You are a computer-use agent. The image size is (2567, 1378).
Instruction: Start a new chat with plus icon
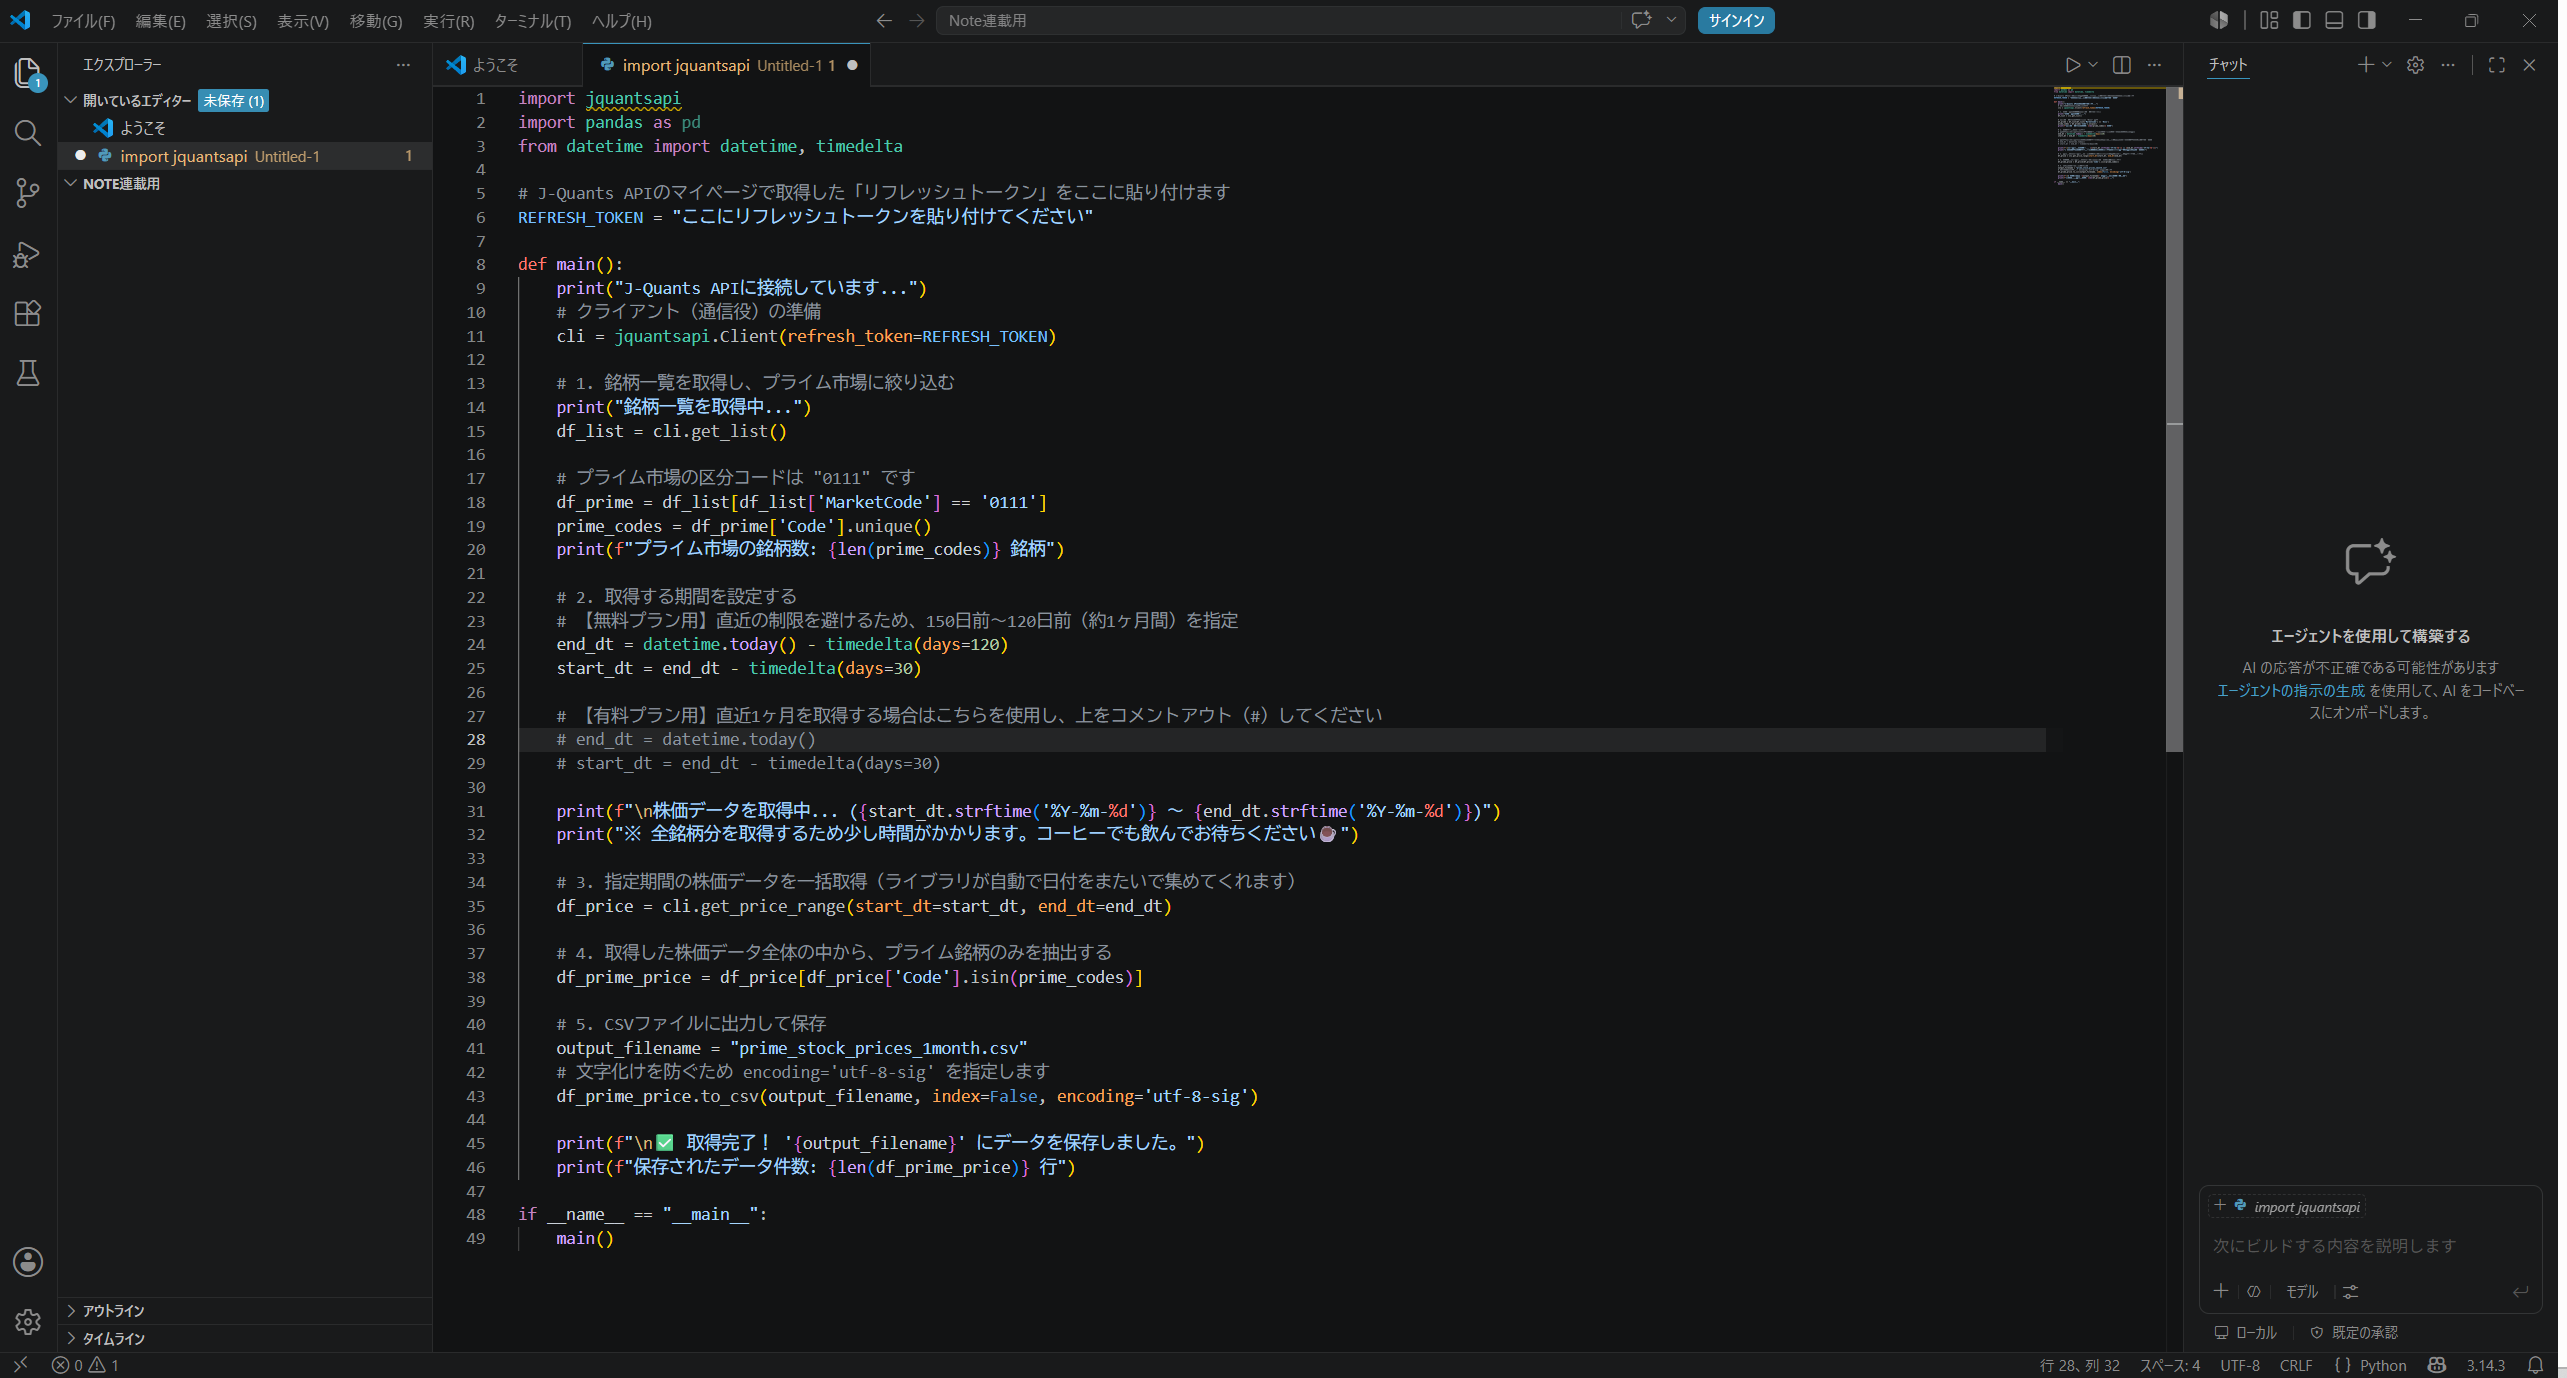coord(2365,65)
